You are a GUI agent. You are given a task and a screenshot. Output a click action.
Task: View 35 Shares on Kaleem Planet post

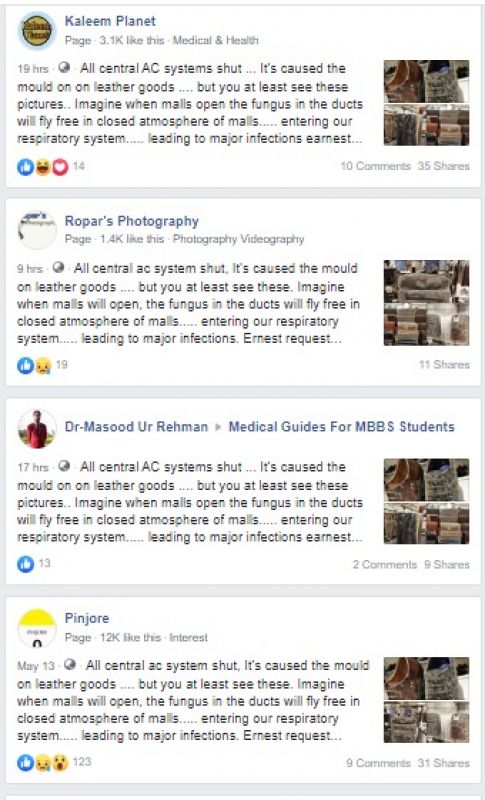[x=444, y=166]
